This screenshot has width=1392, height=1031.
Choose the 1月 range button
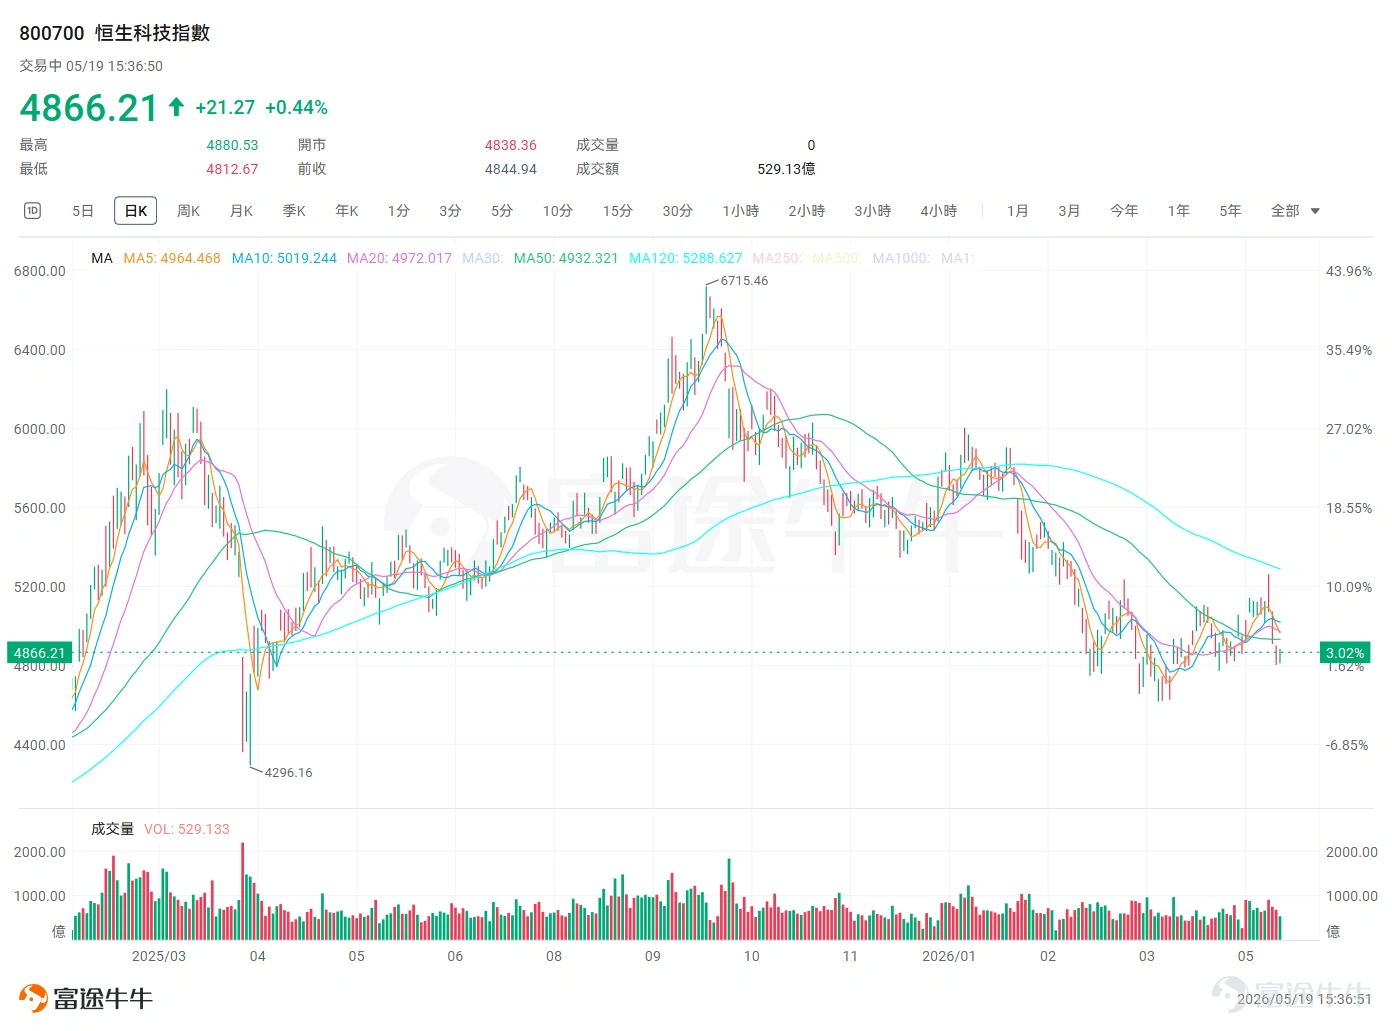pos(1018,211)
